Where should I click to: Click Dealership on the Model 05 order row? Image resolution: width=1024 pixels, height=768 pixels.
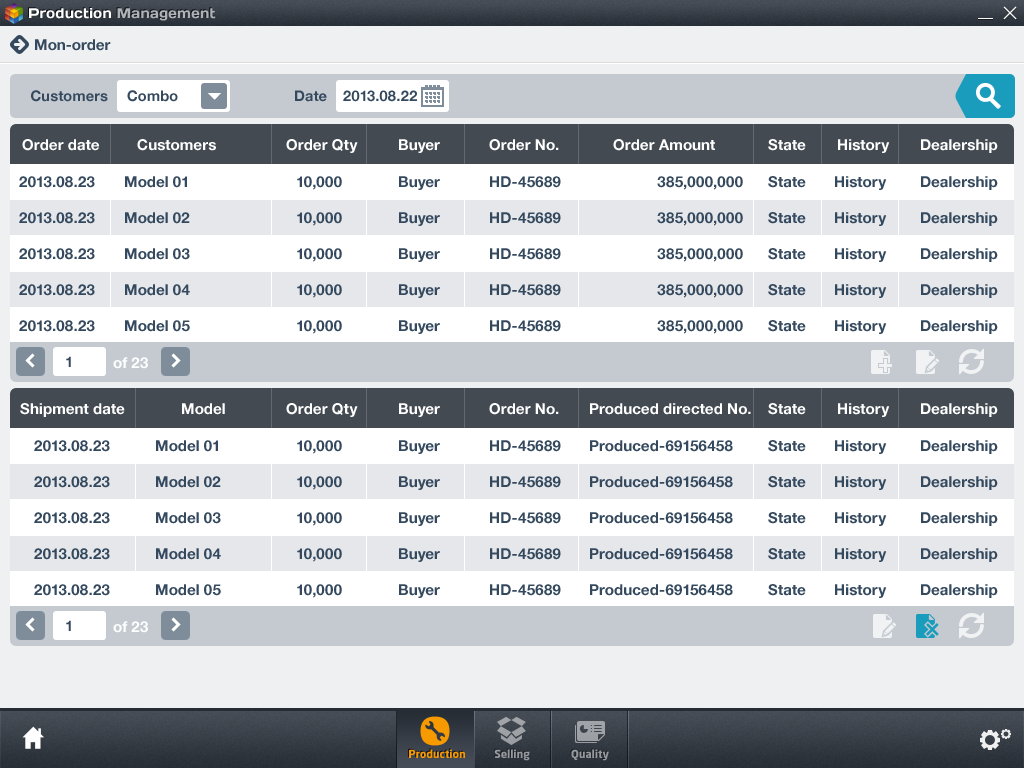pyautogui.click(x=958, y=325)
